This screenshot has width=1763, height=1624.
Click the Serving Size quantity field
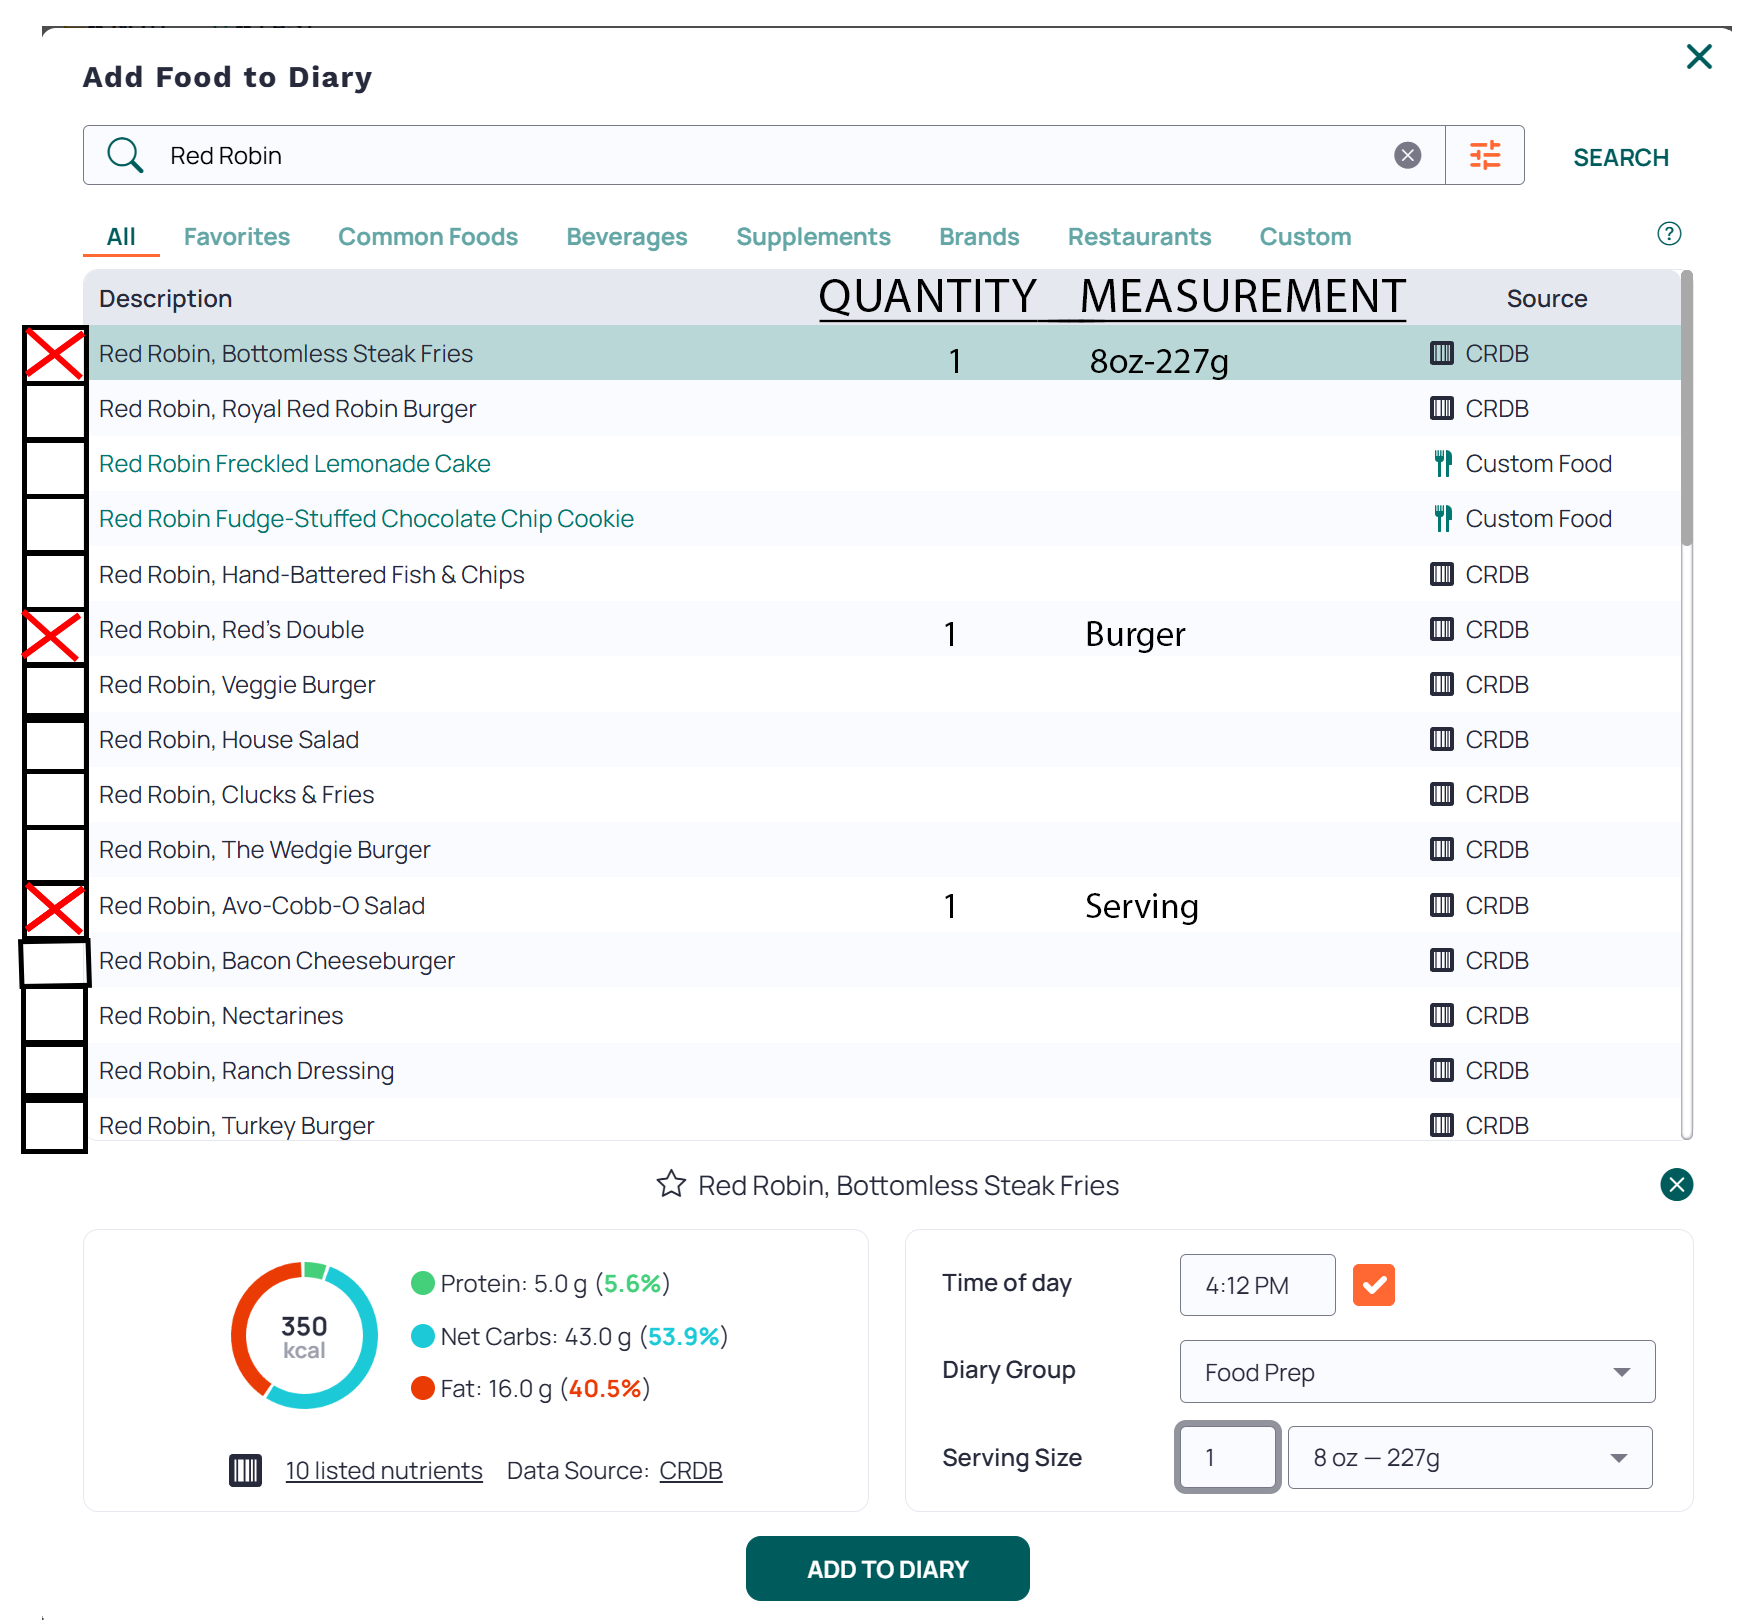click(x=1227, y=1457)
